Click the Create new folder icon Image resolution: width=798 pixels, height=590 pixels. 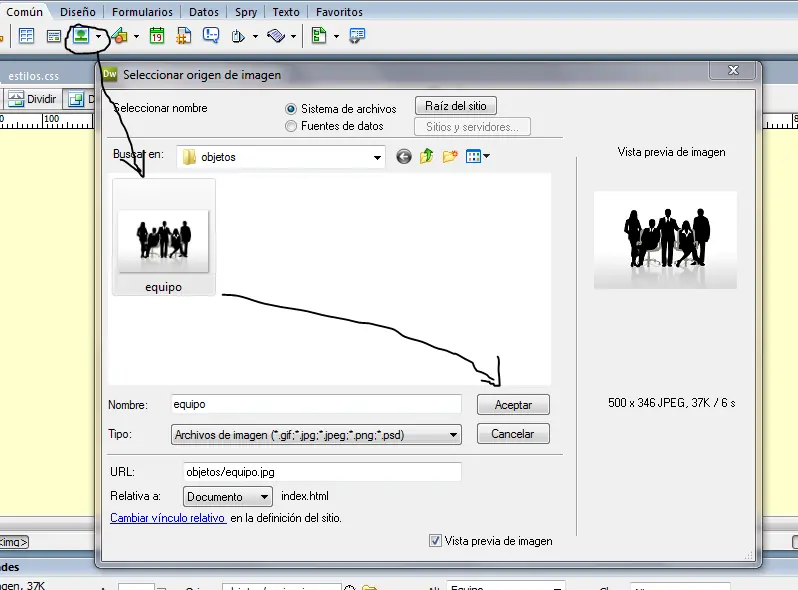coord(450,156)
